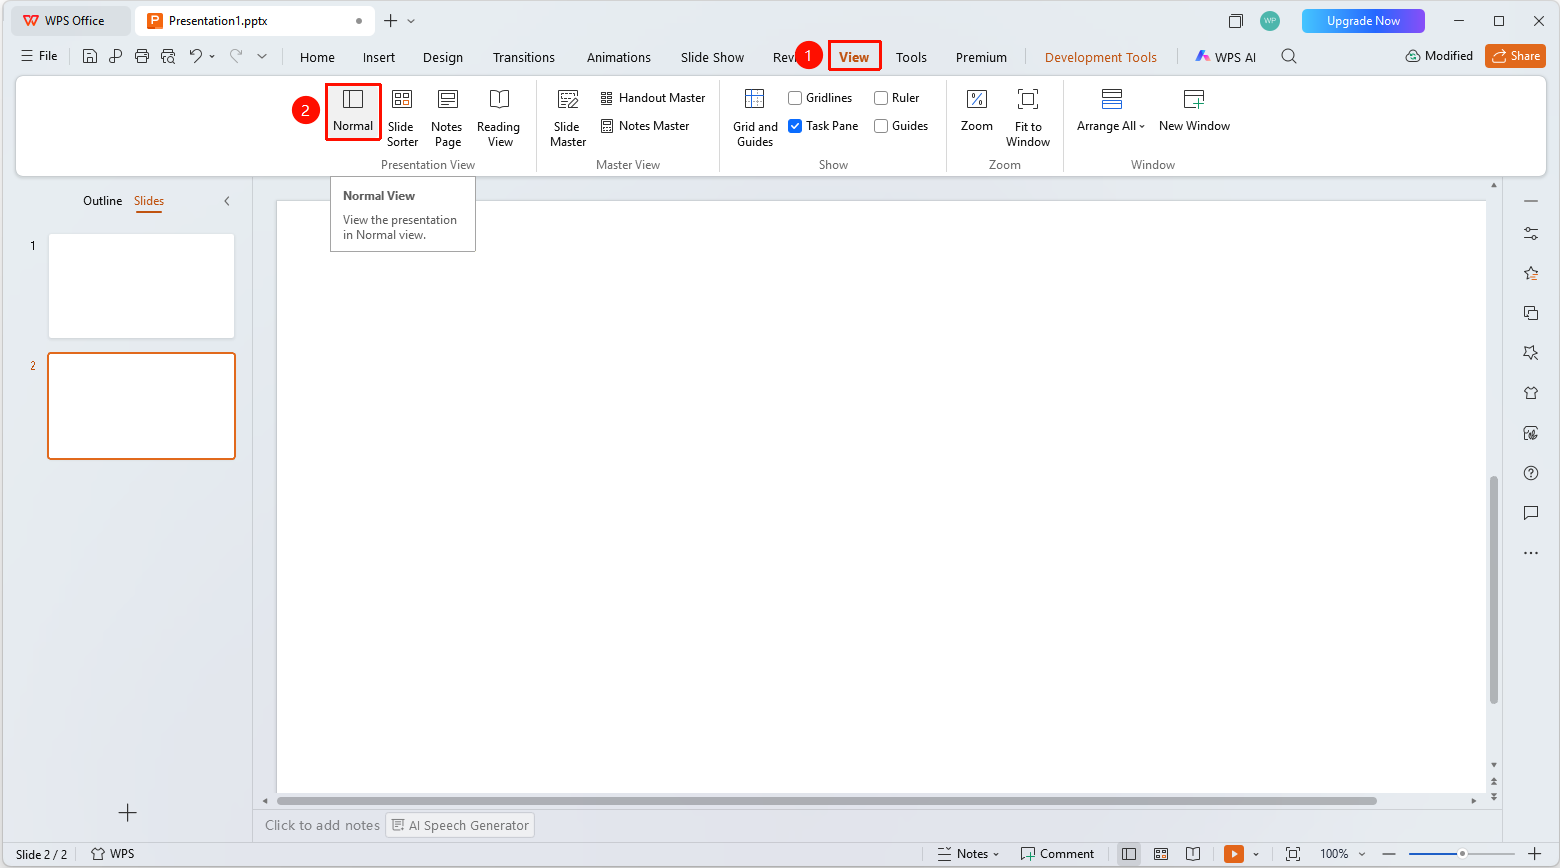Open the Notes Master
This screenshot has height=868, width=1560.
click(x=644, y=126)
